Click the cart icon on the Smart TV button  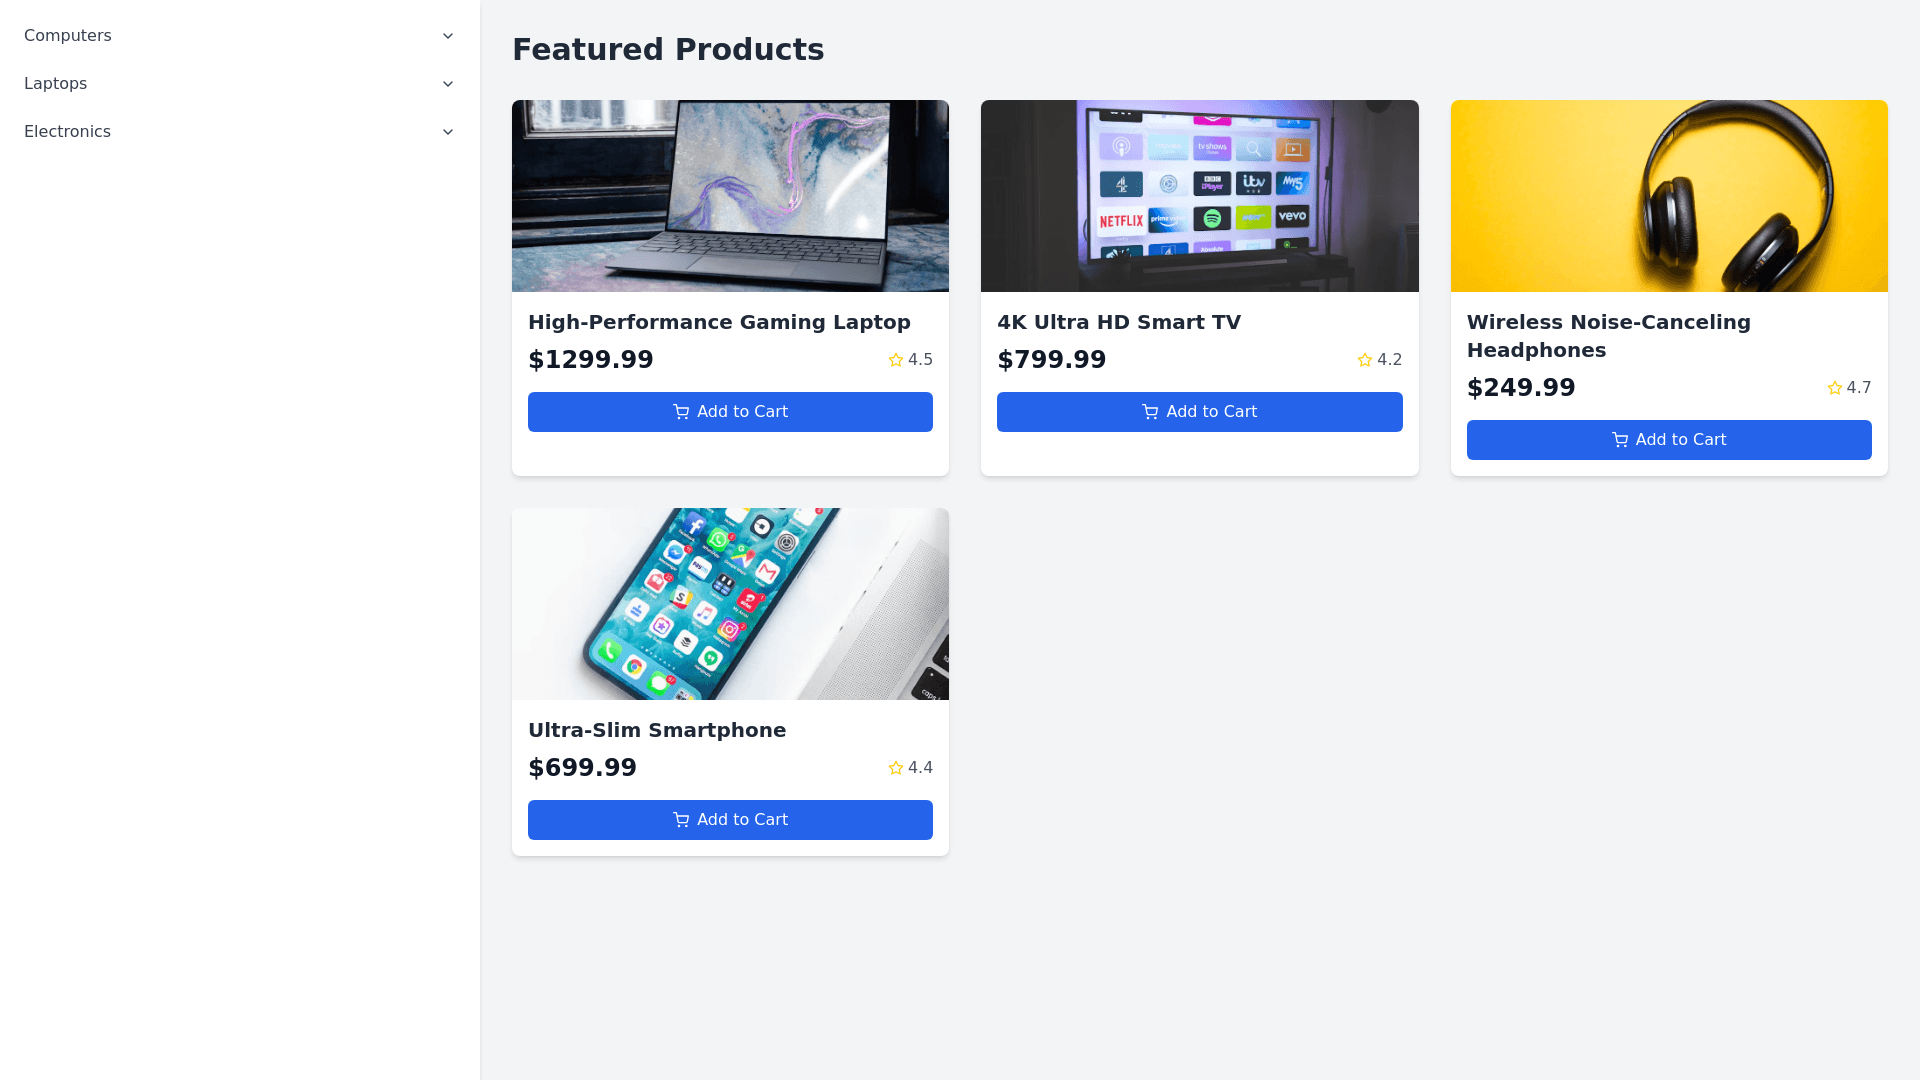pyautogui.click(x=1150, y=412)
